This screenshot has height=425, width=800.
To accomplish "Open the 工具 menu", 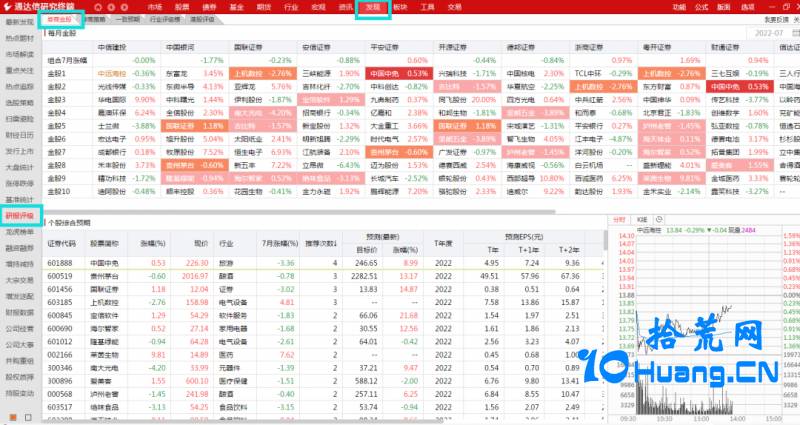I will 428,7.
